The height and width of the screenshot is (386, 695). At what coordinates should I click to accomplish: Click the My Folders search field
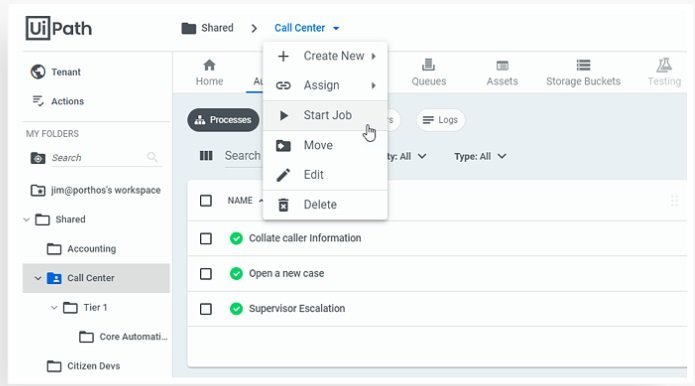[x=106, y=158]
